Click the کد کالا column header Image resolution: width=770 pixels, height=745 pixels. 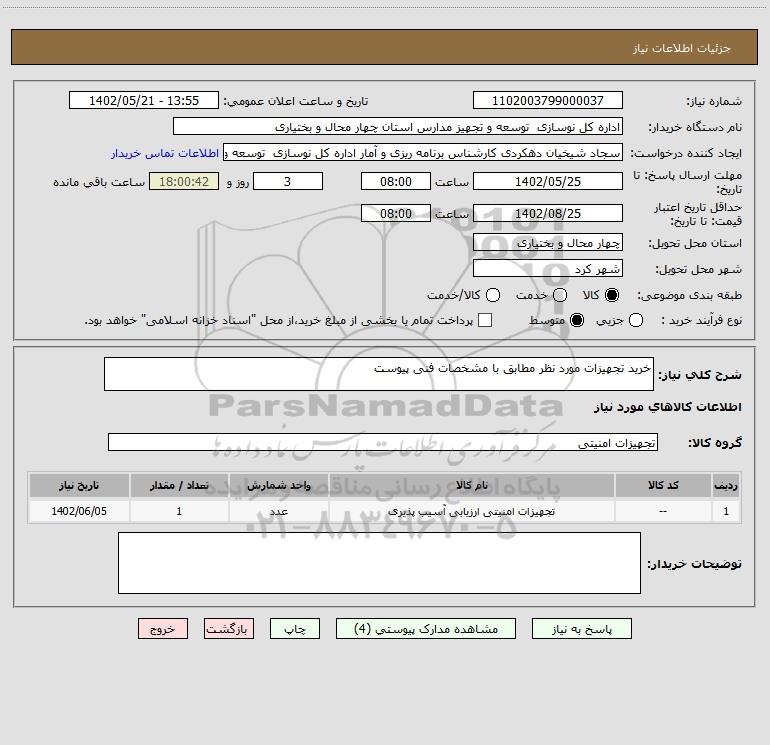coord(663,485)
